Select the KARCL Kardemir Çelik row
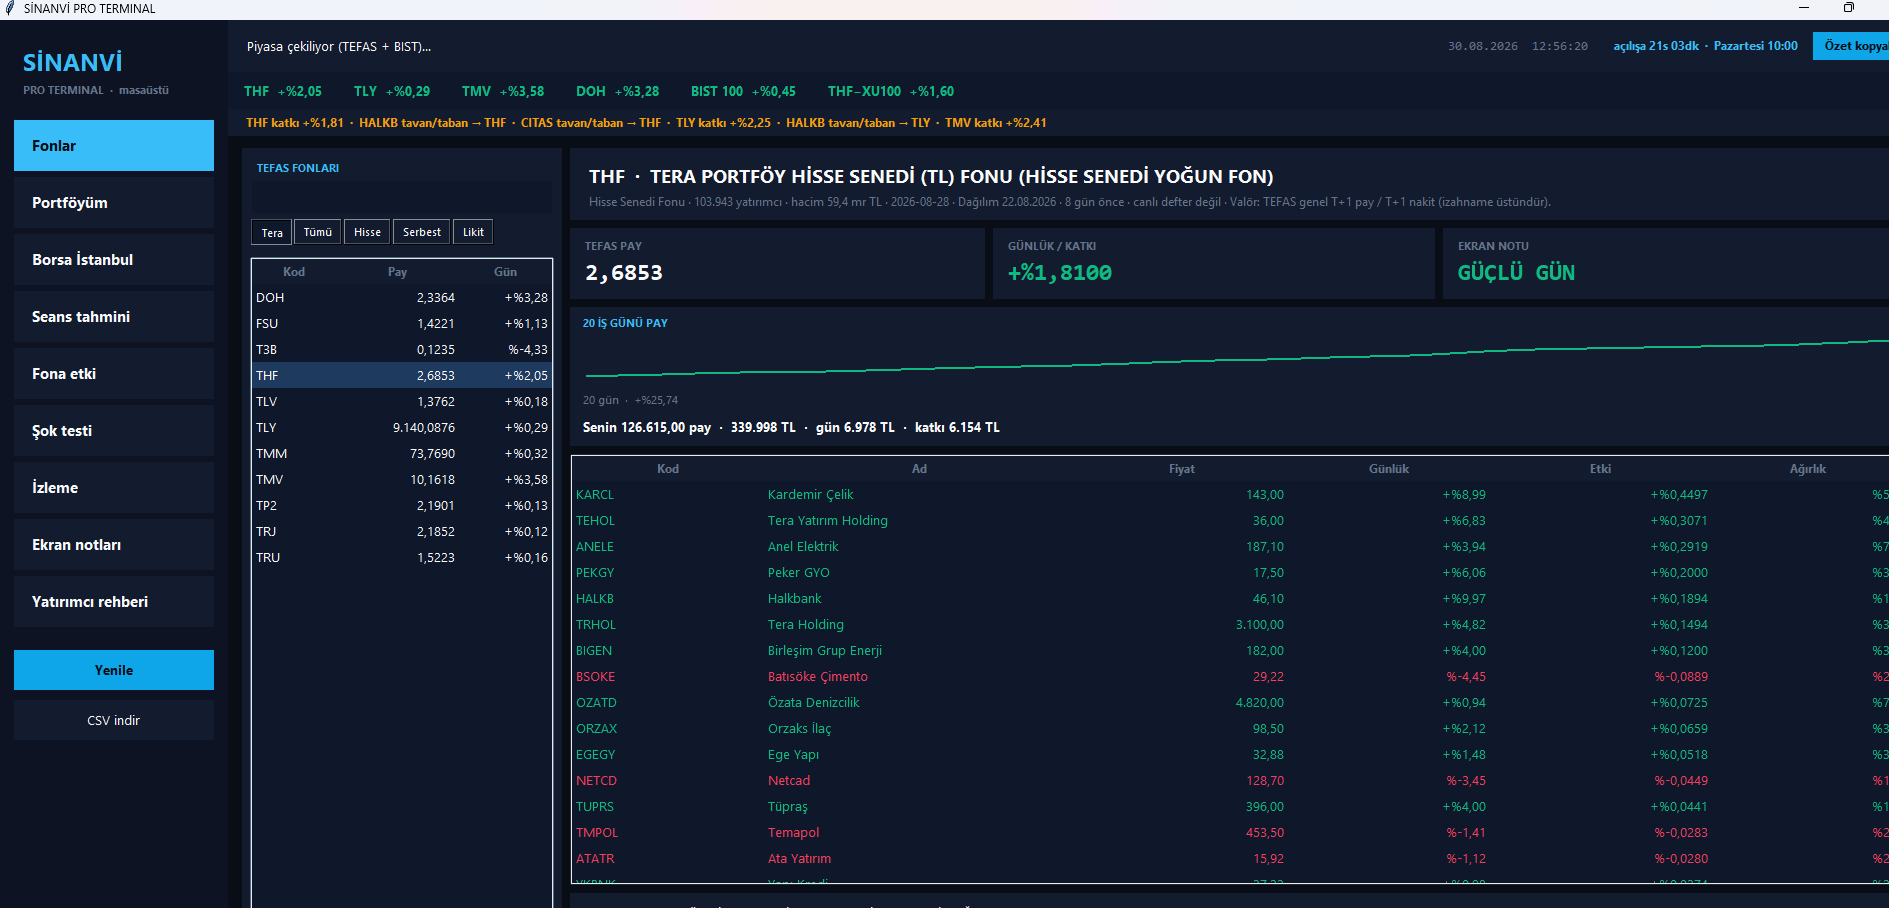 tap(1231, 495)
